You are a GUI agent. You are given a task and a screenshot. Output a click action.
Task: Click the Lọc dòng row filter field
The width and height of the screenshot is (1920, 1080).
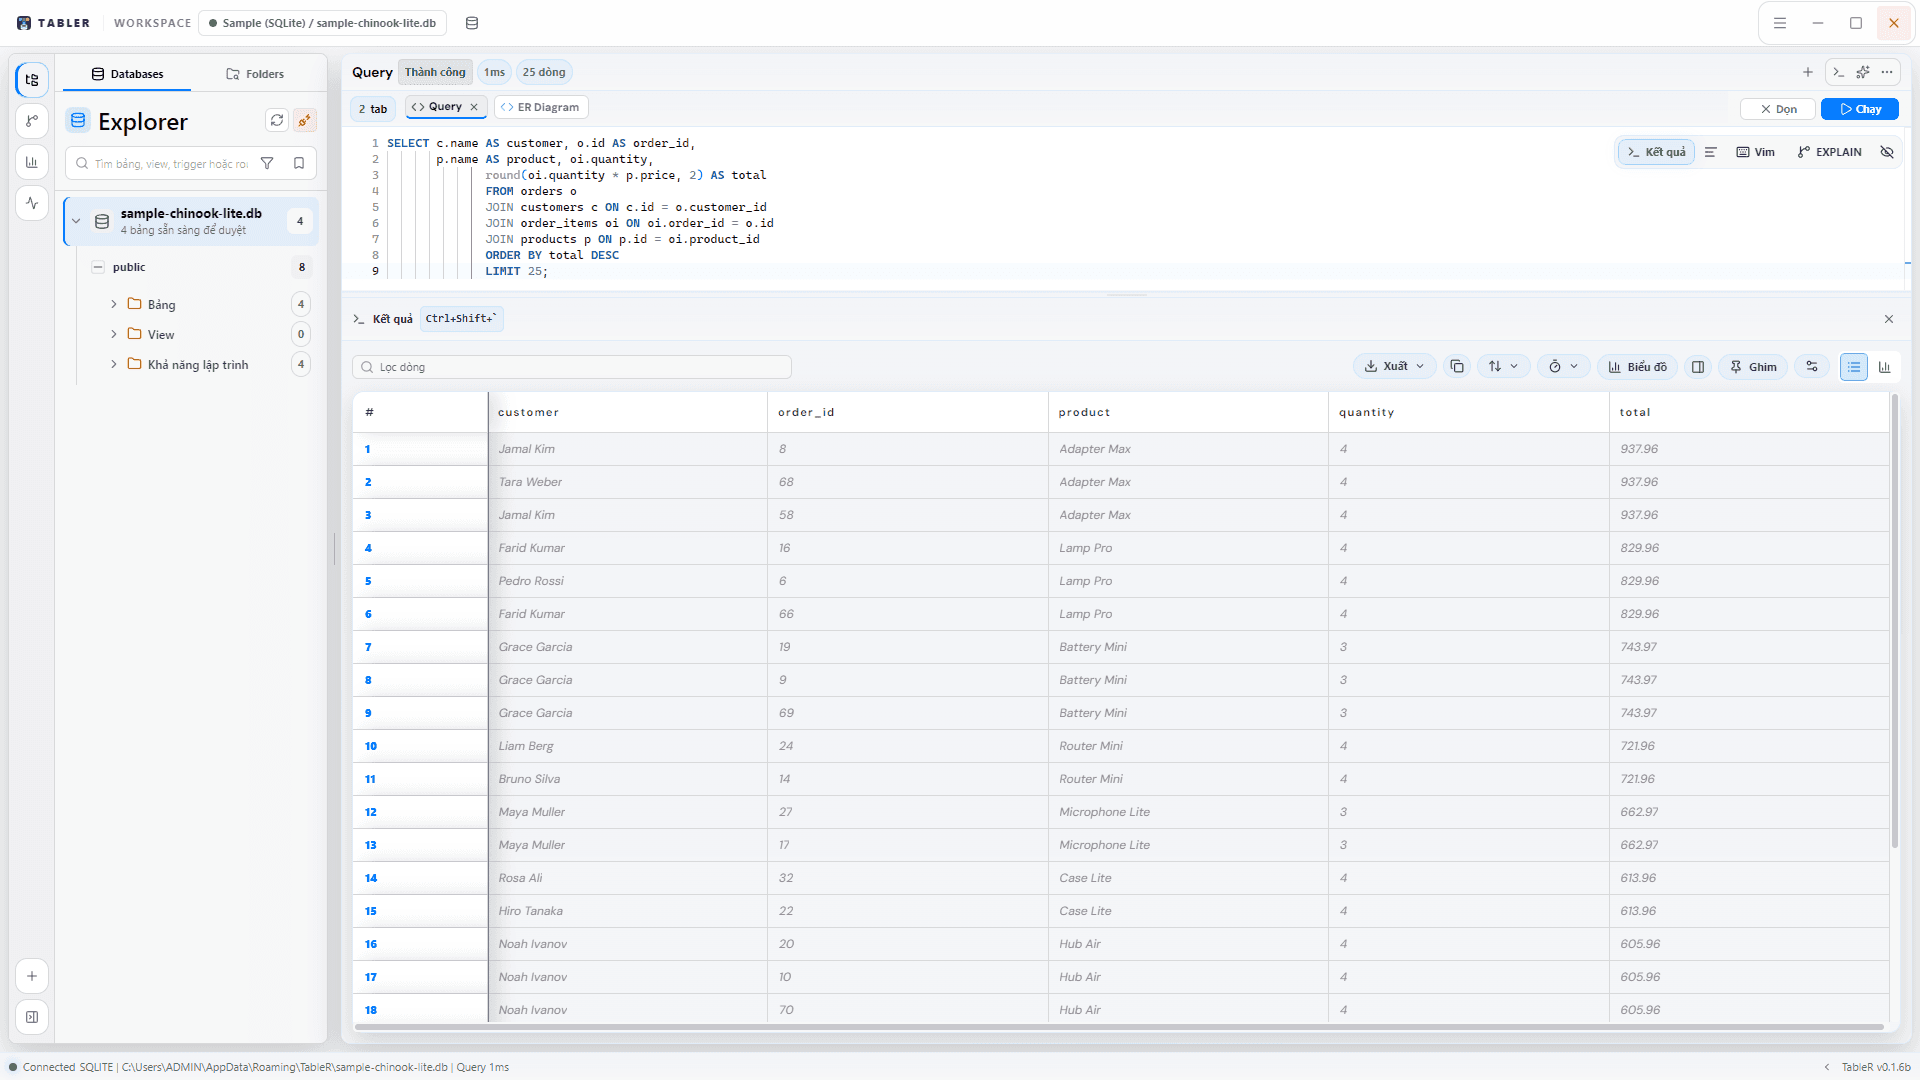pos(571,367)
